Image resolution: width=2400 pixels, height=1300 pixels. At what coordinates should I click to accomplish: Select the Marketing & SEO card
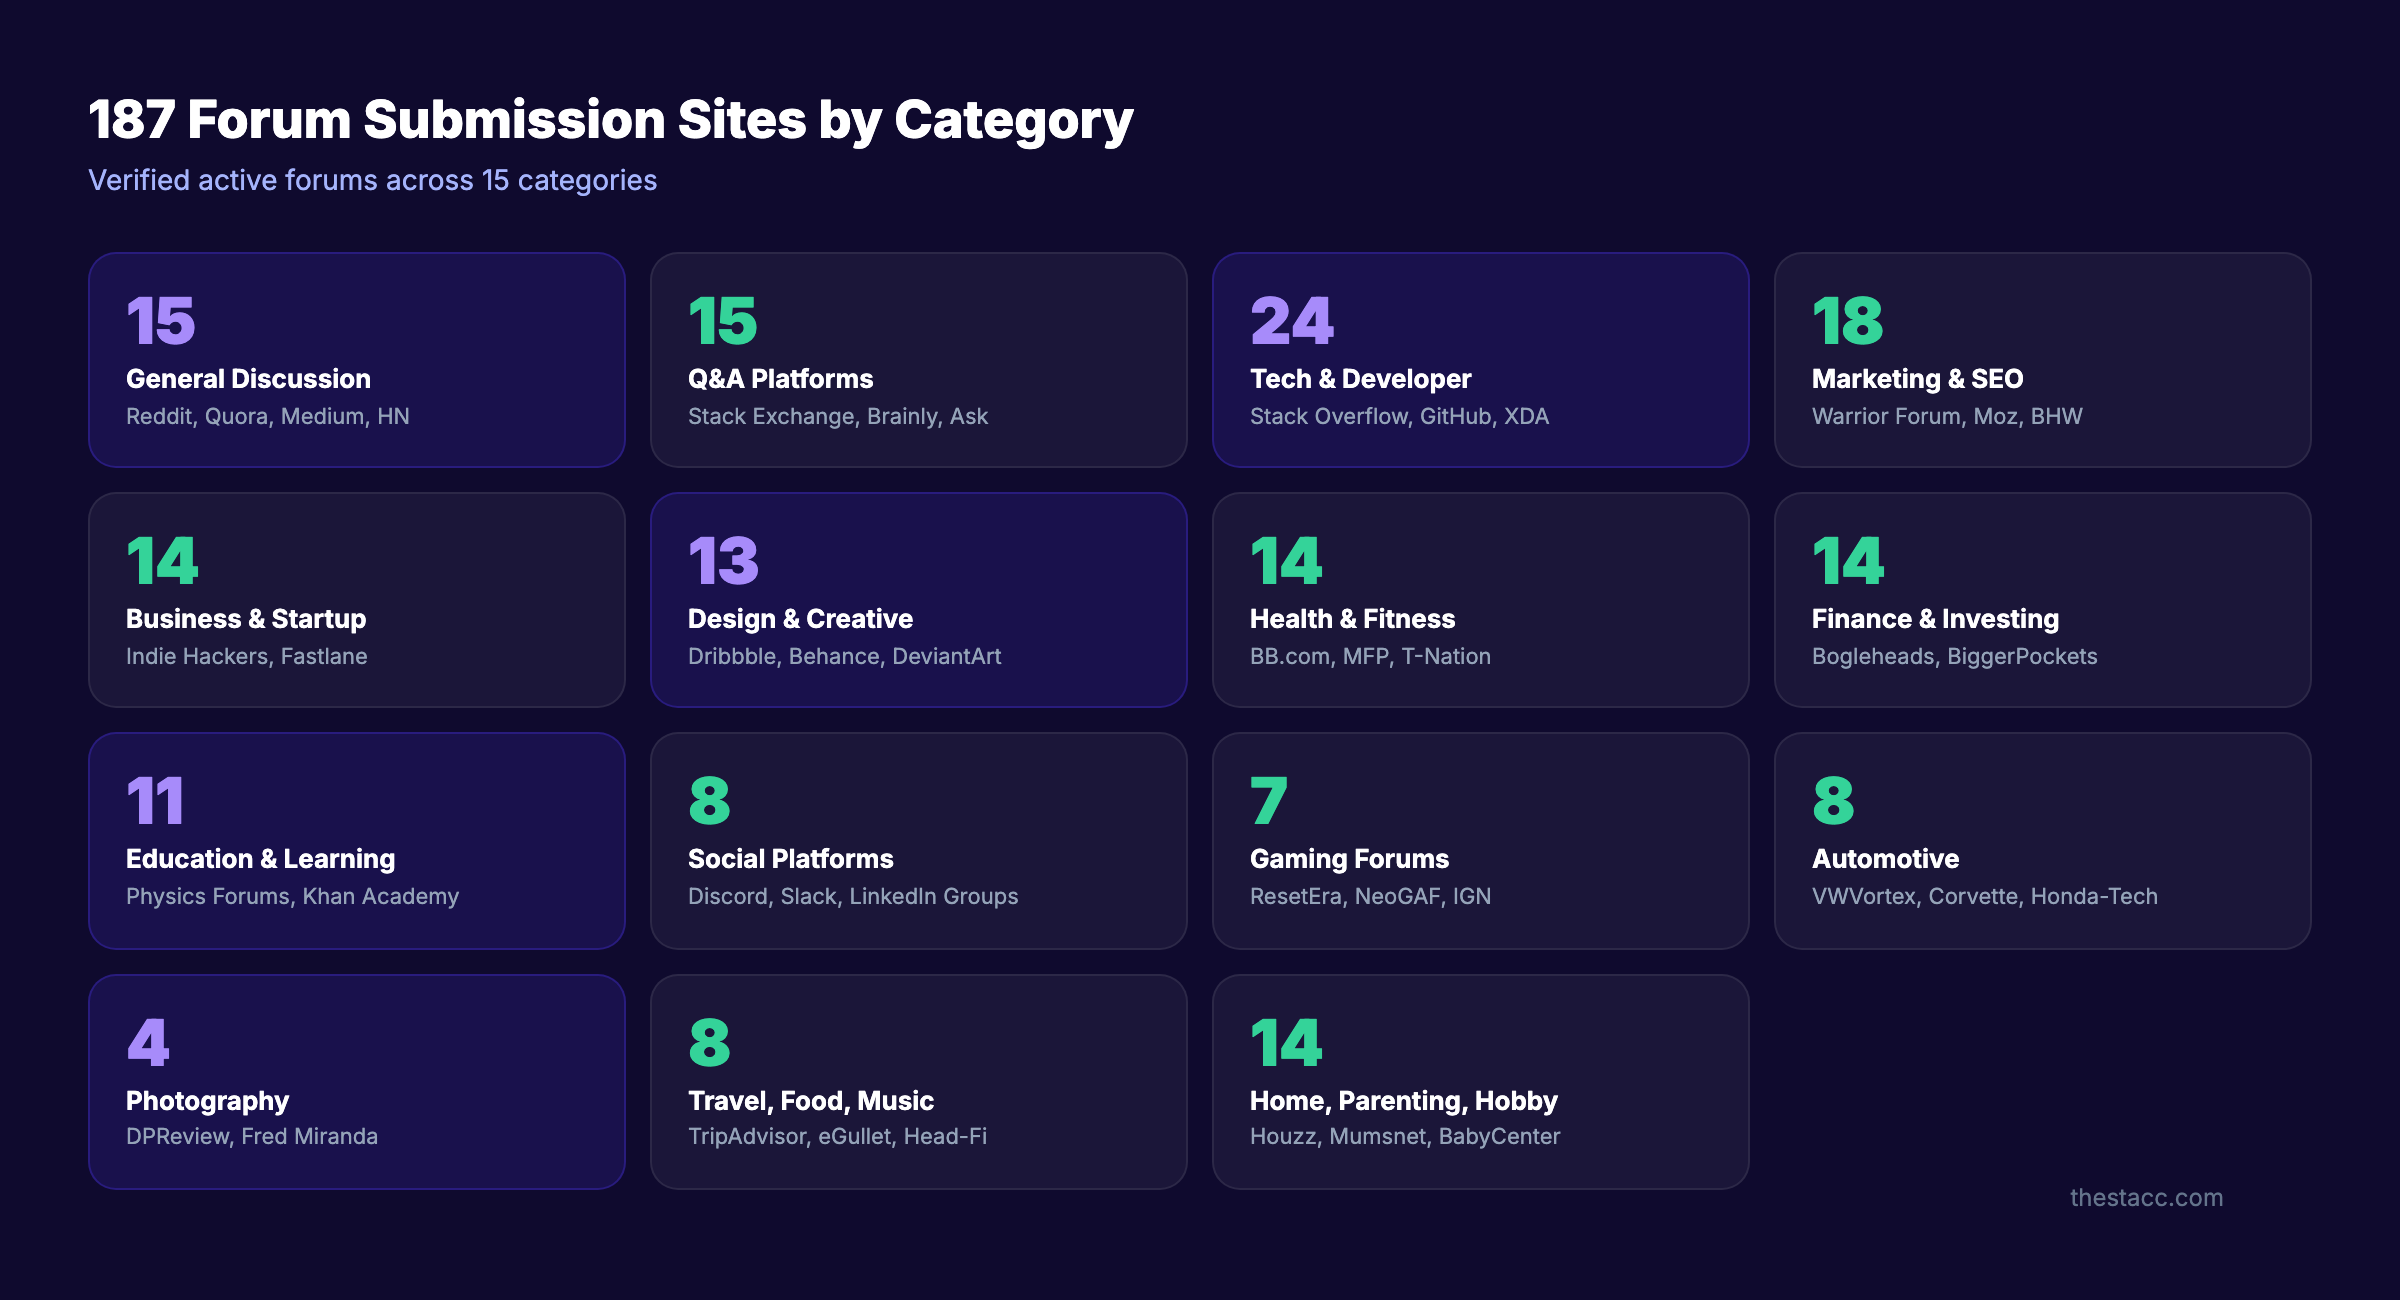[2042, 360]
